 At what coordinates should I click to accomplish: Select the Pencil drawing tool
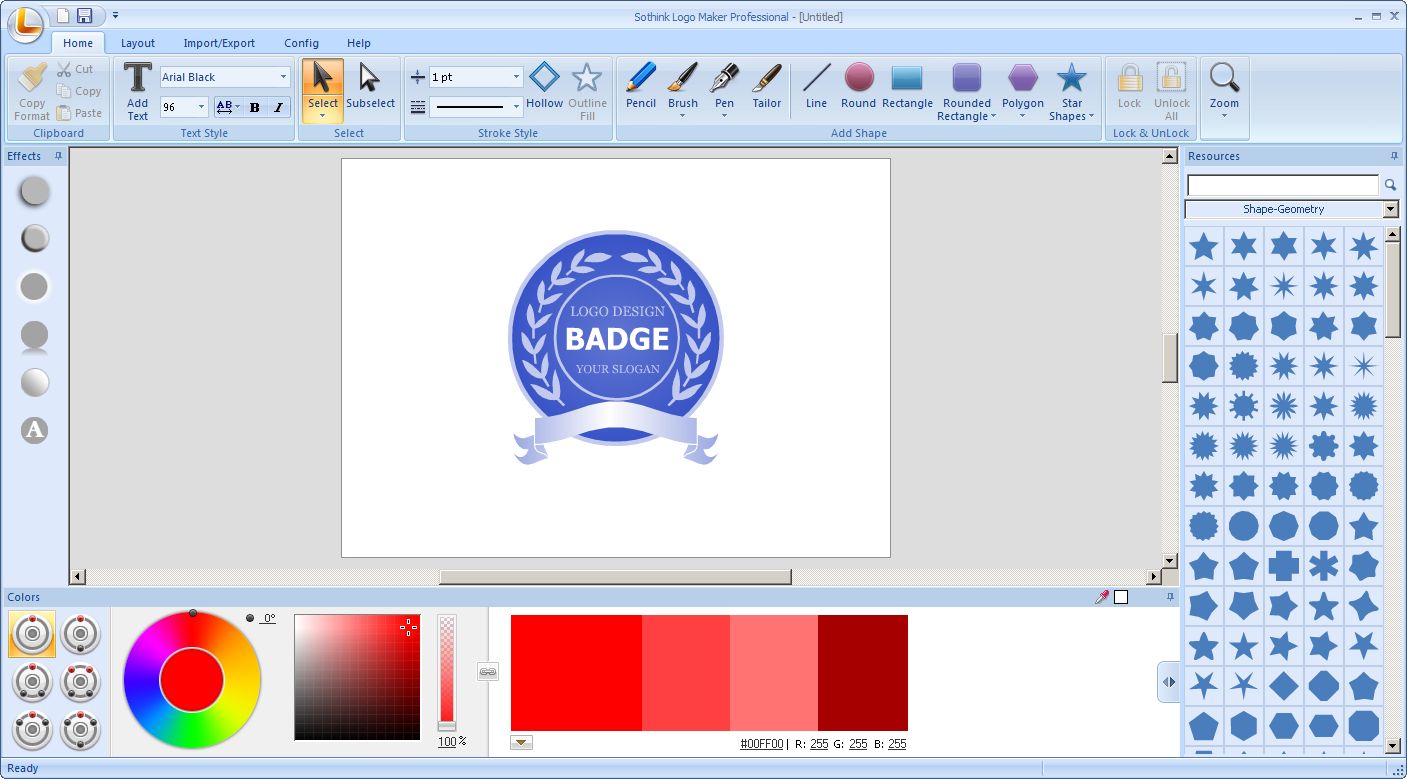(x=640, y=86)
